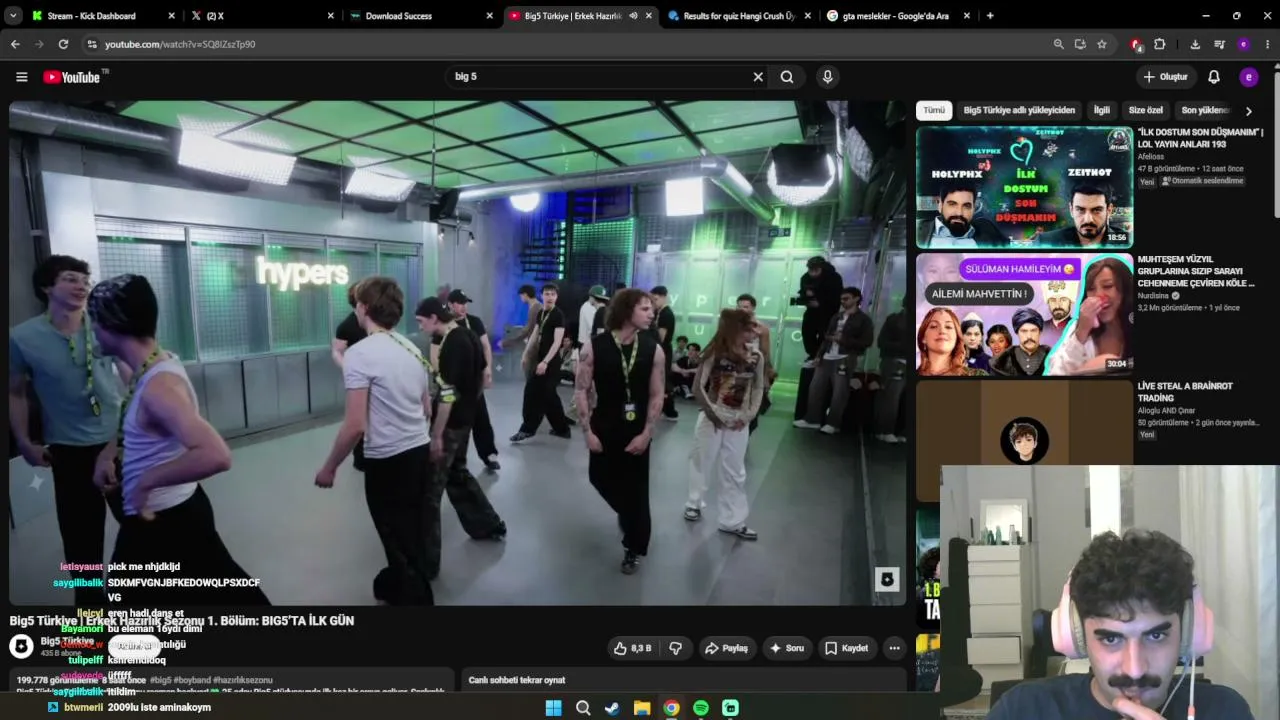Open Windows taskbar search

coord(583,708)
